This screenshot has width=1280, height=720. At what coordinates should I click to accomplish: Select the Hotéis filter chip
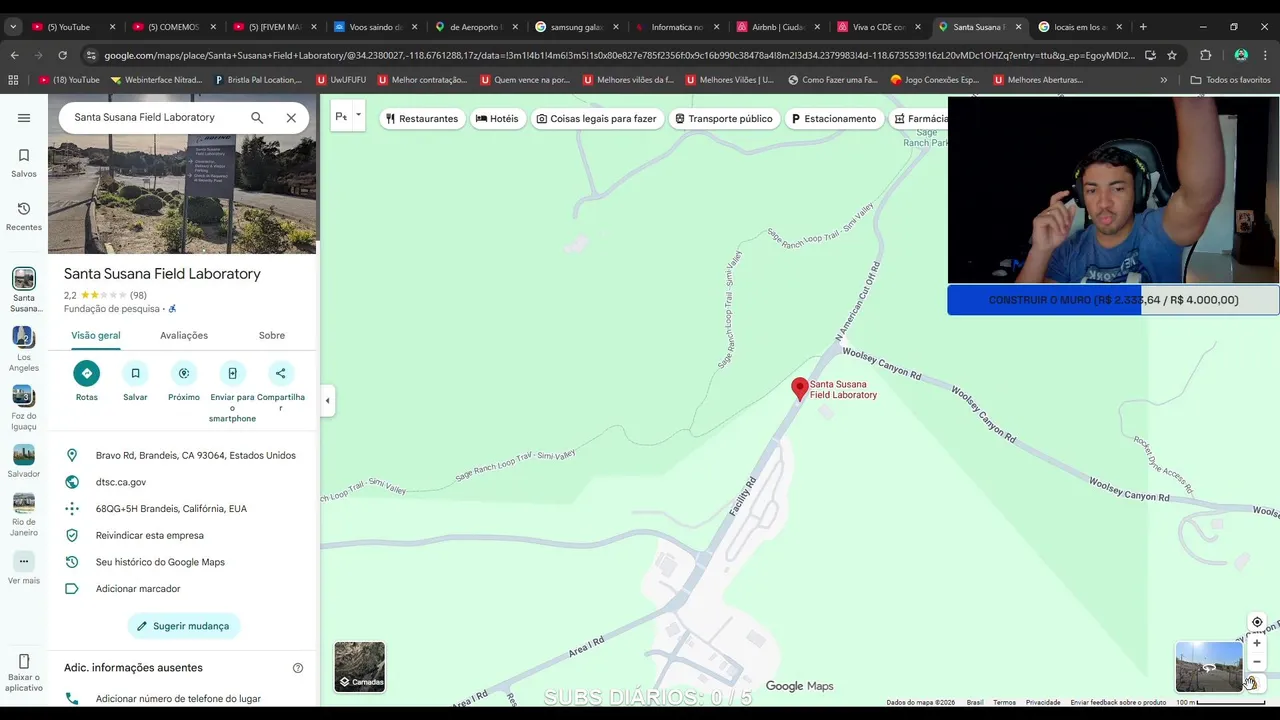(497, 118)
